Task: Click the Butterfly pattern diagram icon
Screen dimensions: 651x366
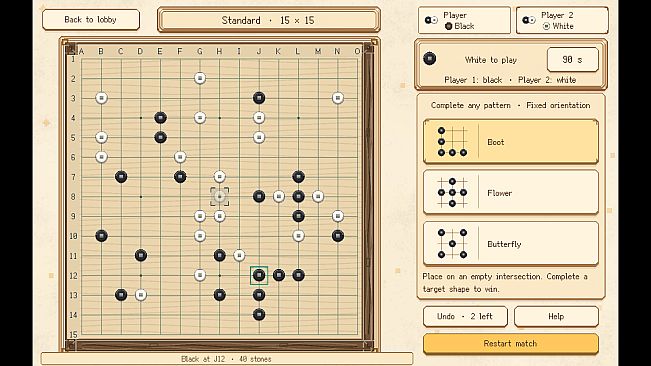Action: point(452,244)
